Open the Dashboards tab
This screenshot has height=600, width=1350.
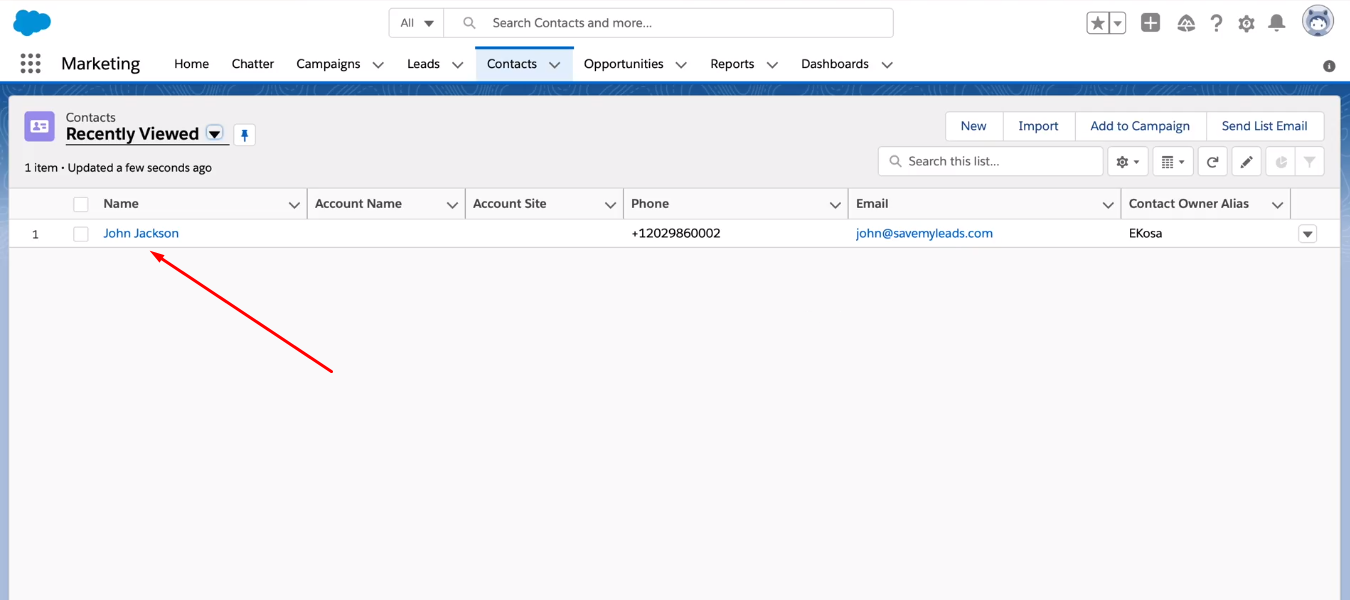pyautogui.click(x=835, y=64)
